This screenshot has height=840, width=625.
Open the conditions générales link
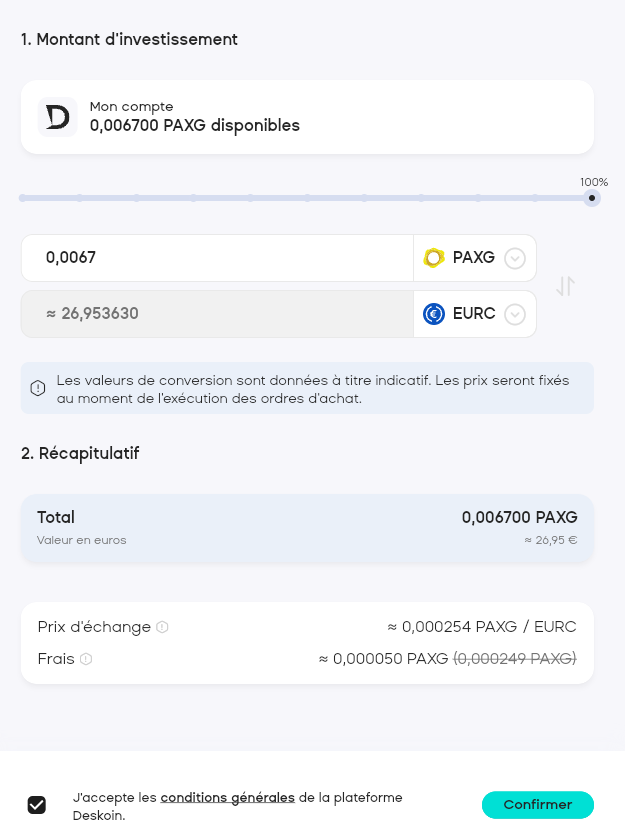228,798
